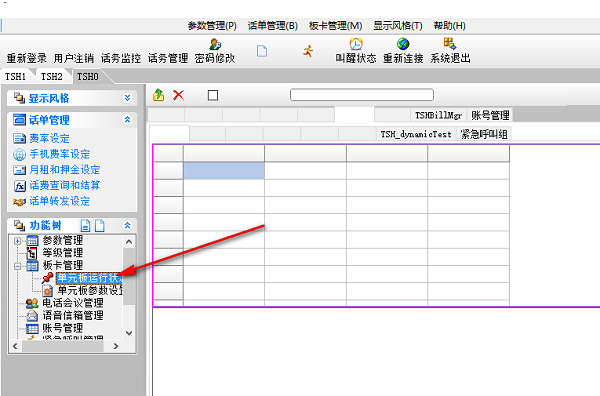
Task: Click the 话单转发设定 handshake icon
Action: click(x=20, y=201)
